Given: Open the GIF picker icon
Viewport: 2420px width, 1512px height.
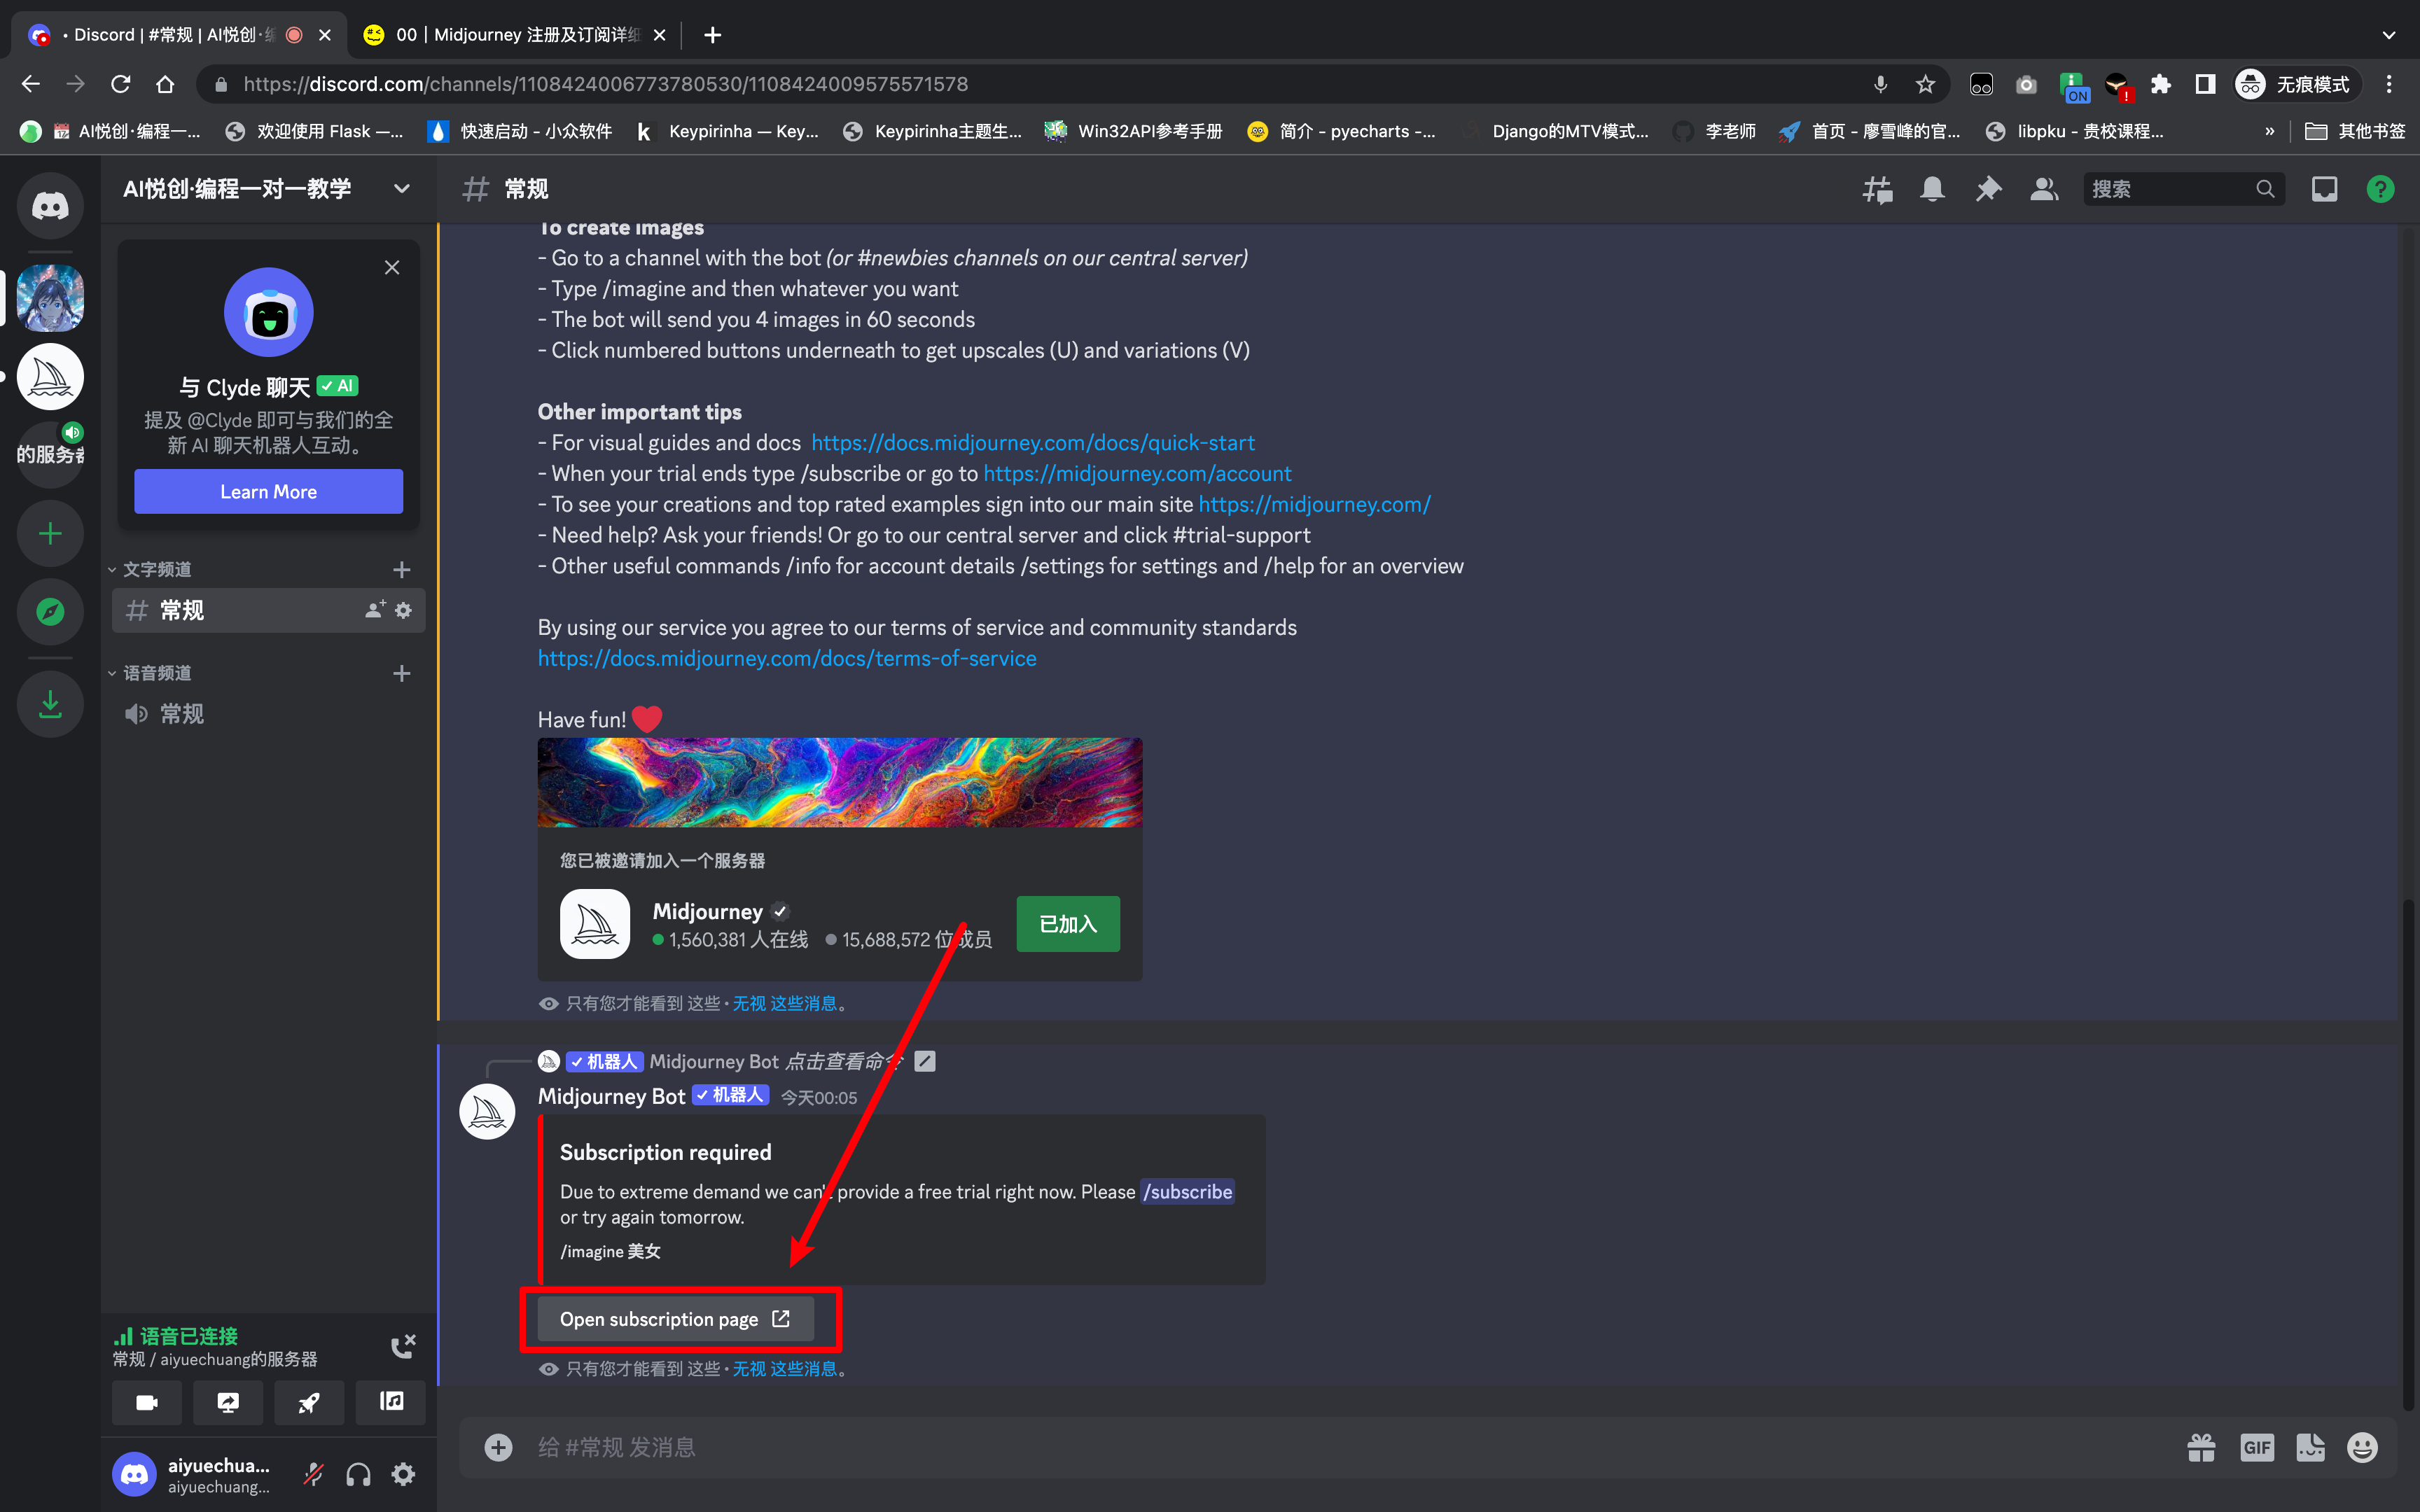Looking at the screenshot, I should [x=2257, y=1447].
